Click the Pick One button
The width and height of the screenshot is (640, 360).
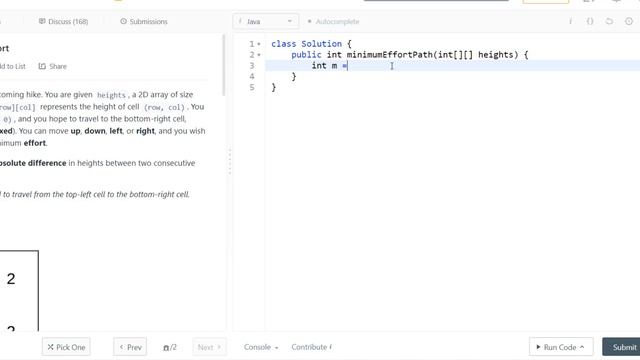coord(66,347)
